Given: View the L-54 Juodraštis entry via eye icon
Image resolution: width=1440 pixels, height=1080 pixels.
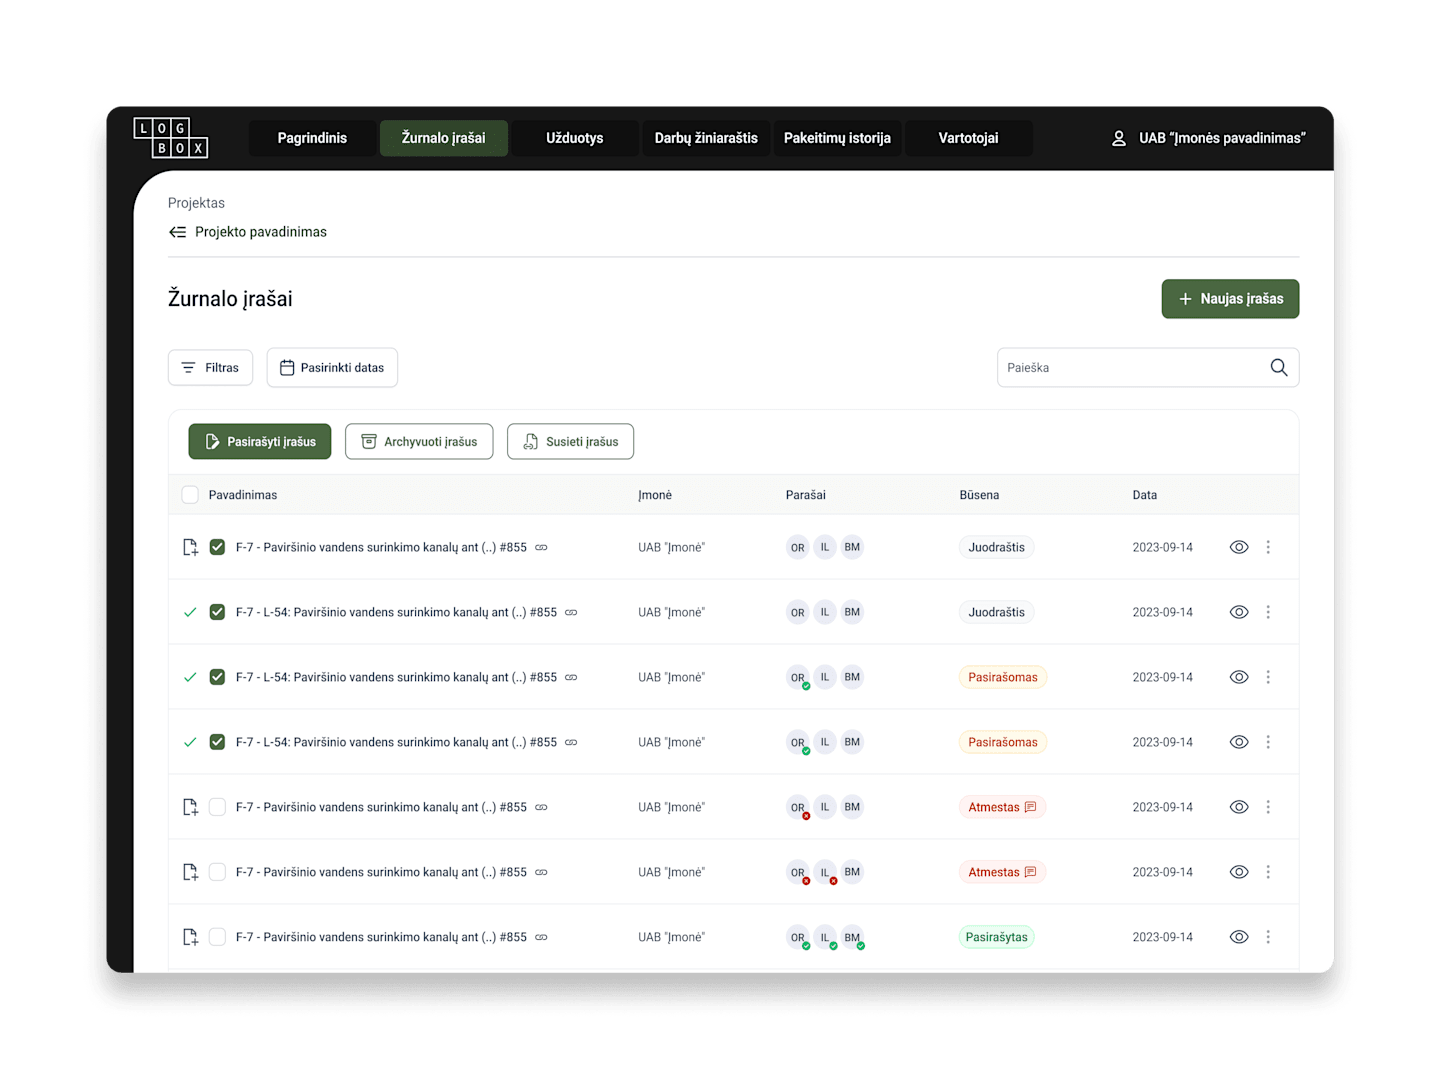Looking at the screenshot, I should tap(1239, 612).
